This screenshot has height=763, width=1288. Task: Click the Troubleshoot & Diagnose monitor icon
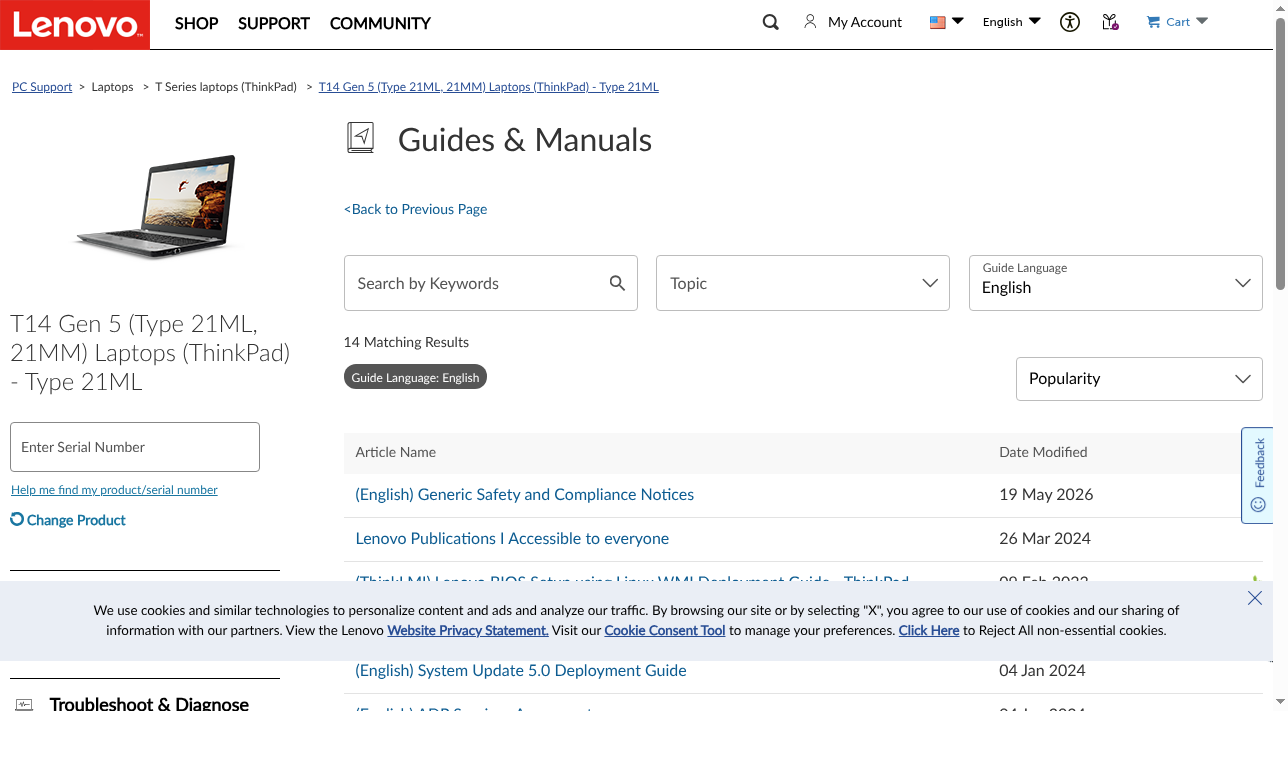(24, 705)
